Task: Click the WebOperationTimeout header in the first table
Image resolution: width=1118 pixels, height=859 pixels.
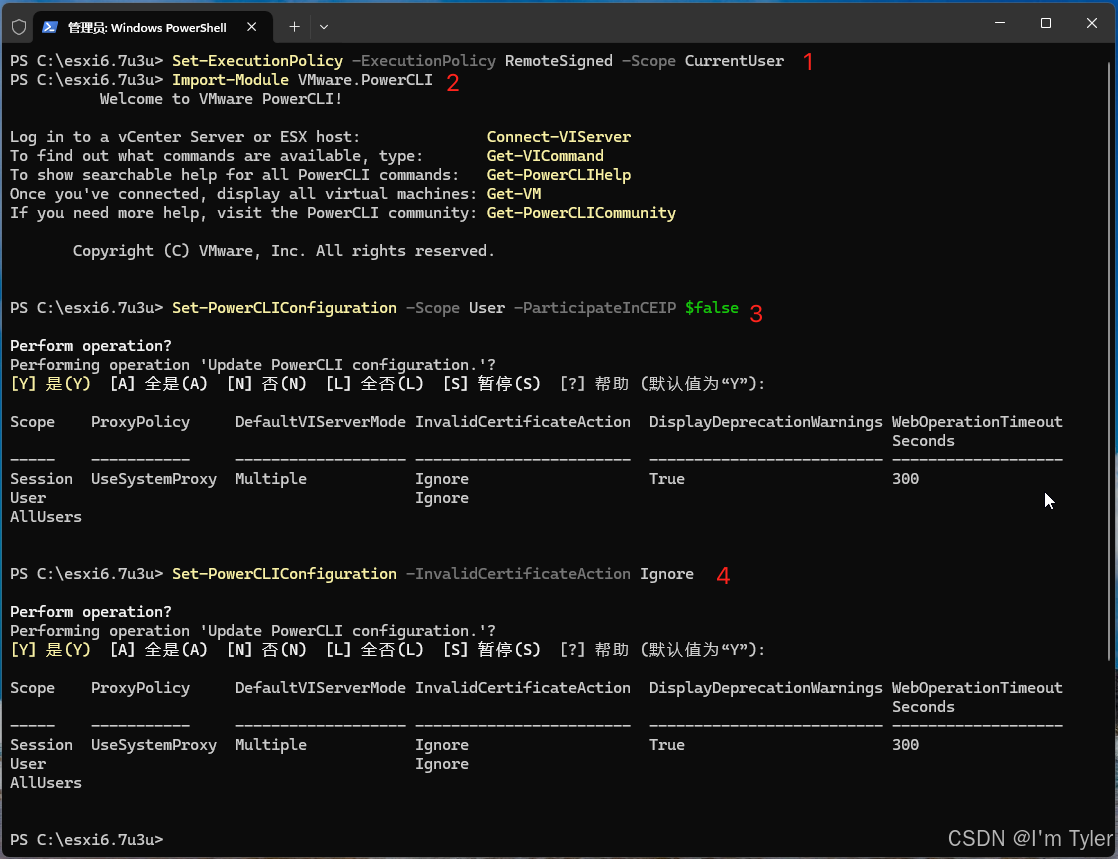Action: (x=977, y=422)
